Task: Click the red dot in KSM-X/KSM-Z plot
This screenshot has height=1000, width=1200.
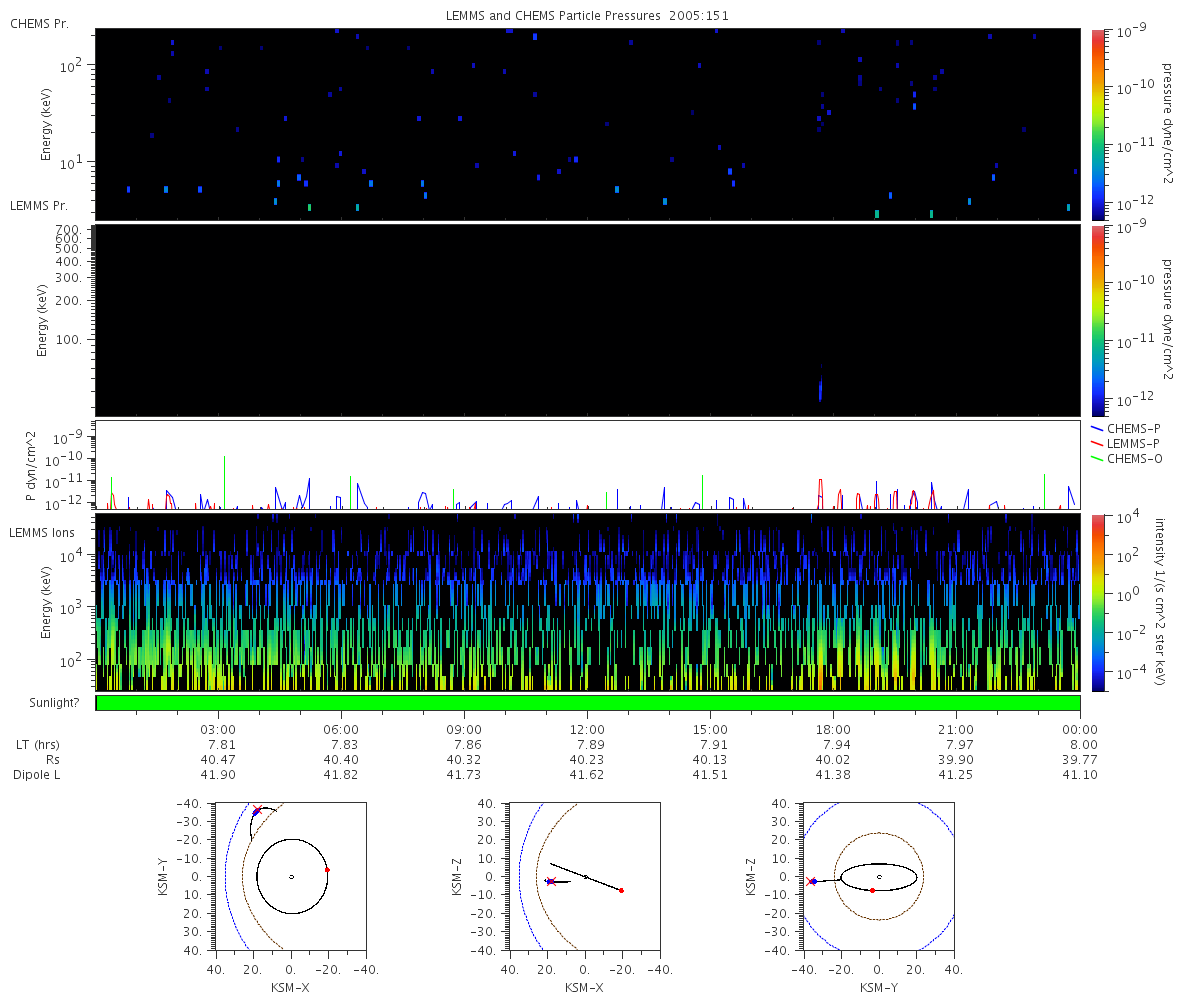Action: click(x=621, y=890)
